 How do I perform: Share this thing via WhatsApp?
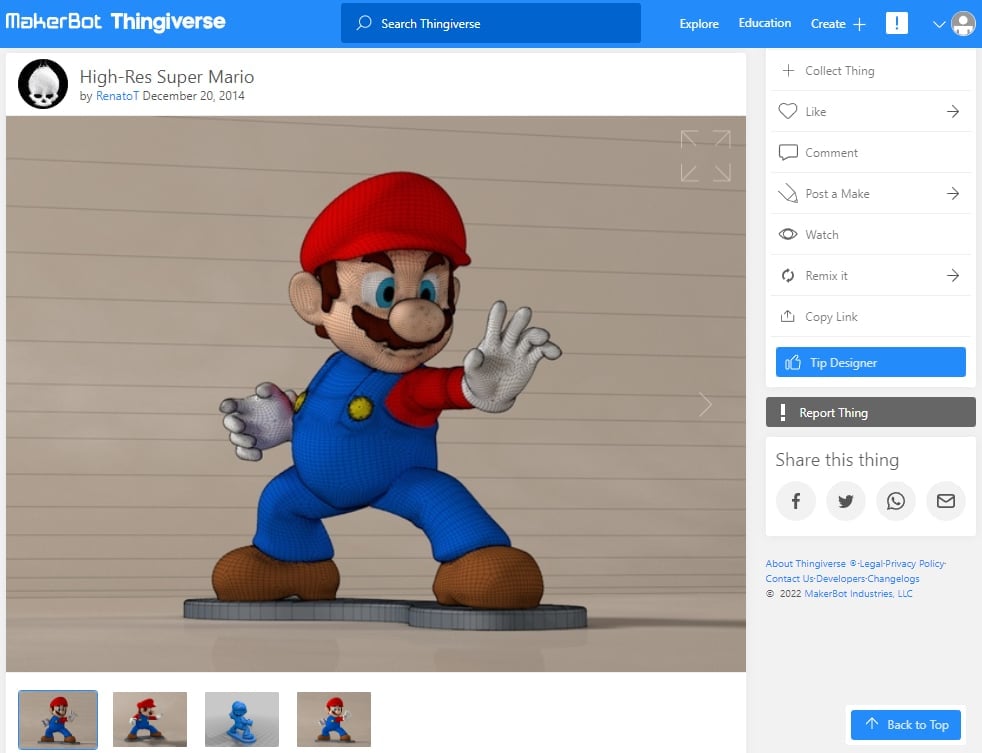click(896, 501)
